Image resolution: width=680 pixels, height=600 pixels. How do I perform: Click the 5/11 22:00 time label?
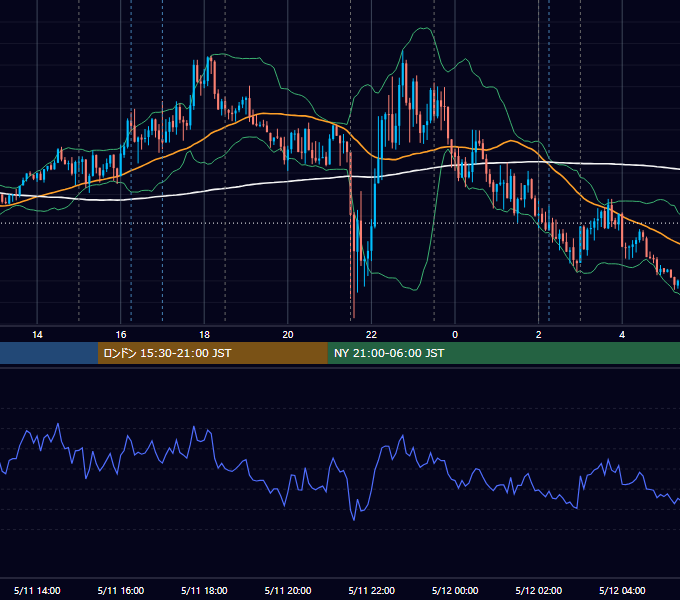click(372, 590)
